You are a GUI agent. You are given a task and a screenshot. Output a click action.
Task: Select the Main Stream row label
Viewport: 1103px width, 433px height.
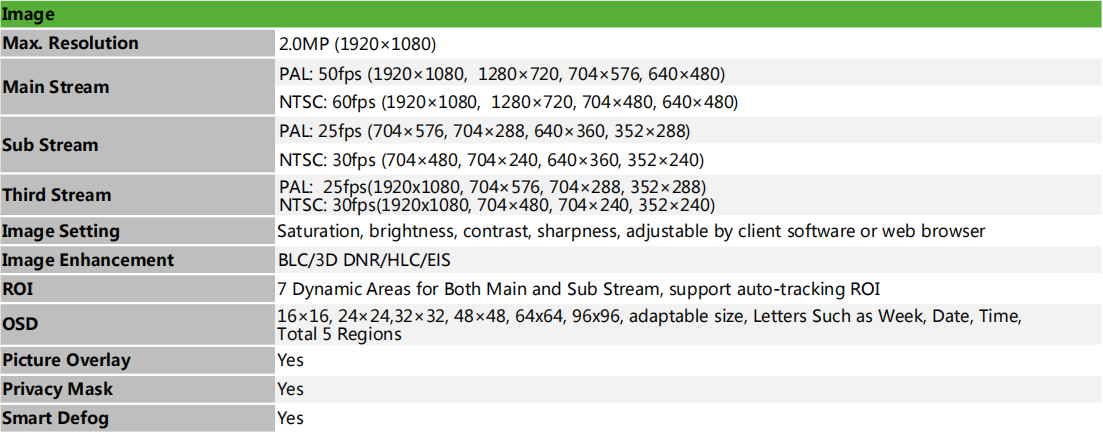(x=137, y=87)
